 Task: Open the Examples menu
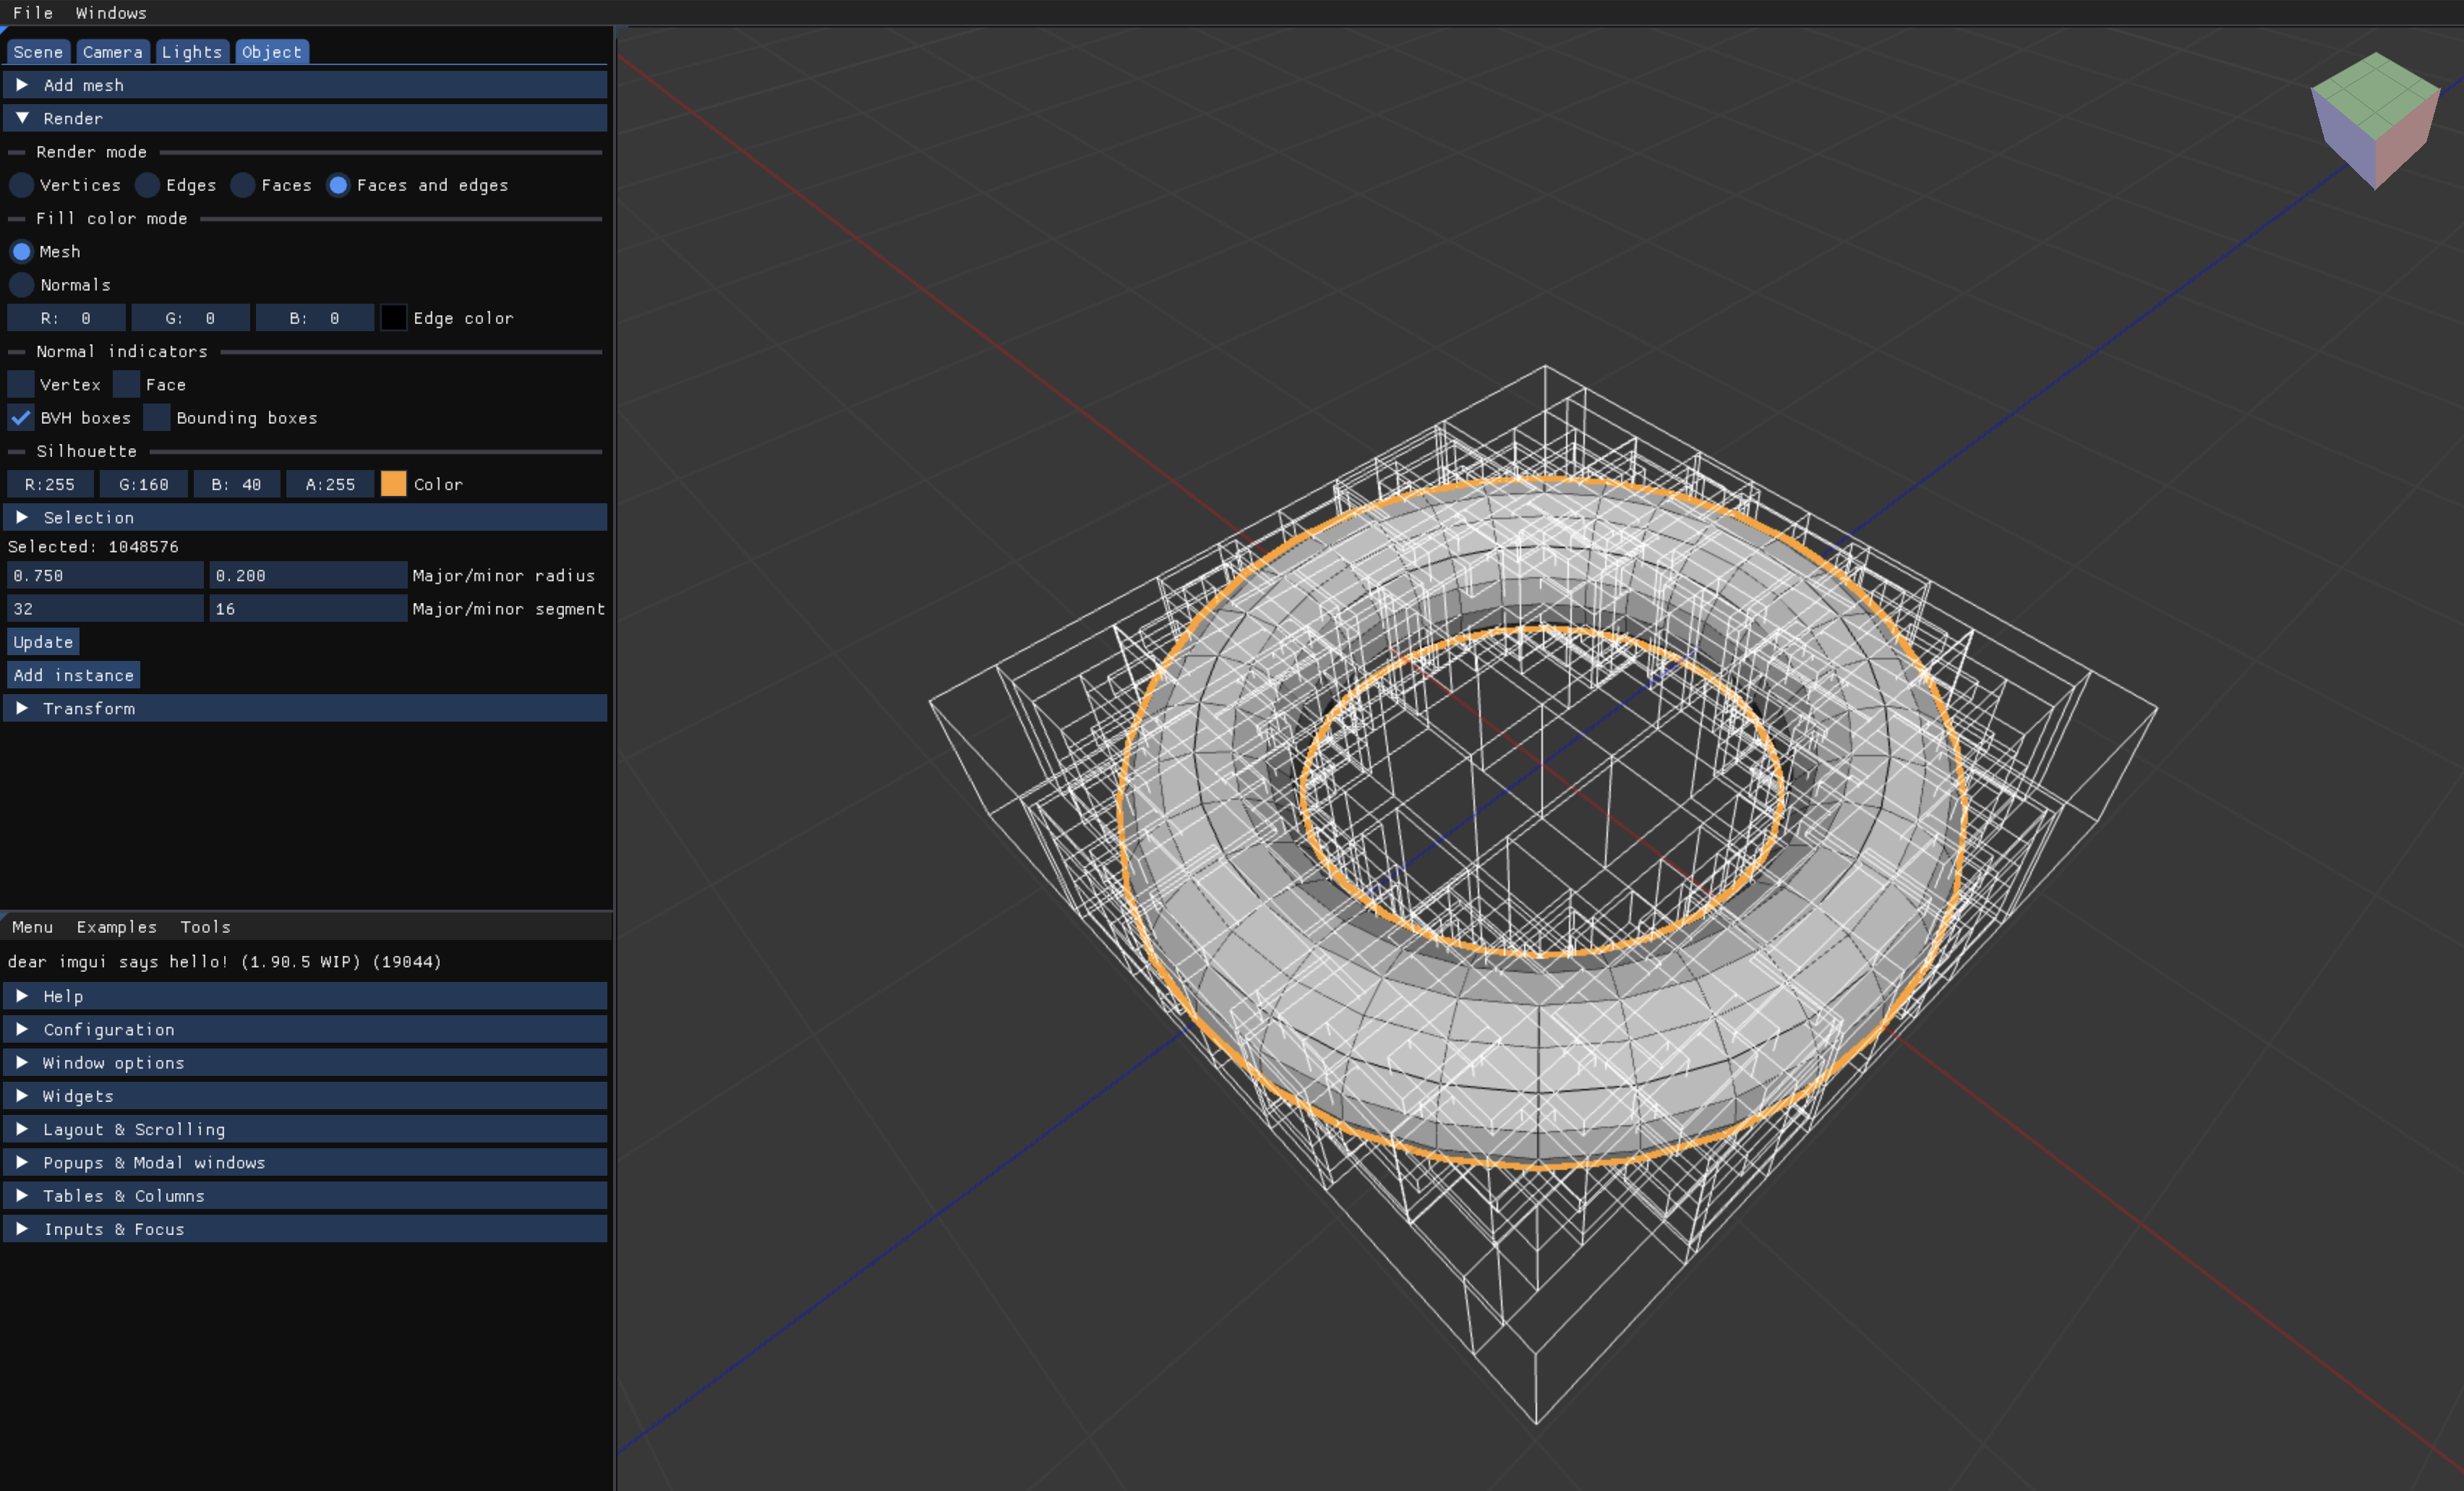click(116, 927)
